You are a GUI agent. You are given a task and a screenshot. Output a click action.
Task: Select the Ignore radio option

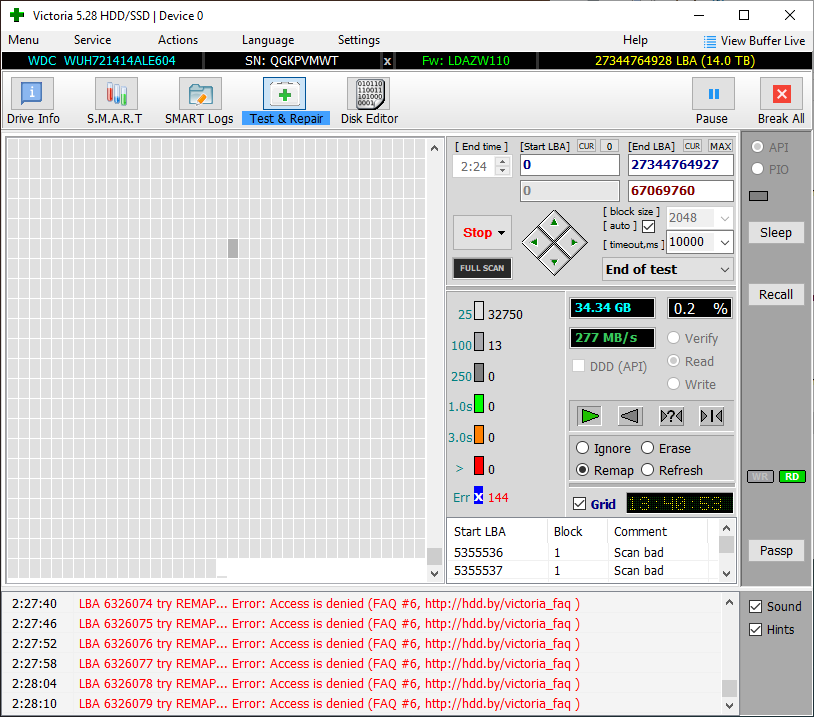click(582, 448)
